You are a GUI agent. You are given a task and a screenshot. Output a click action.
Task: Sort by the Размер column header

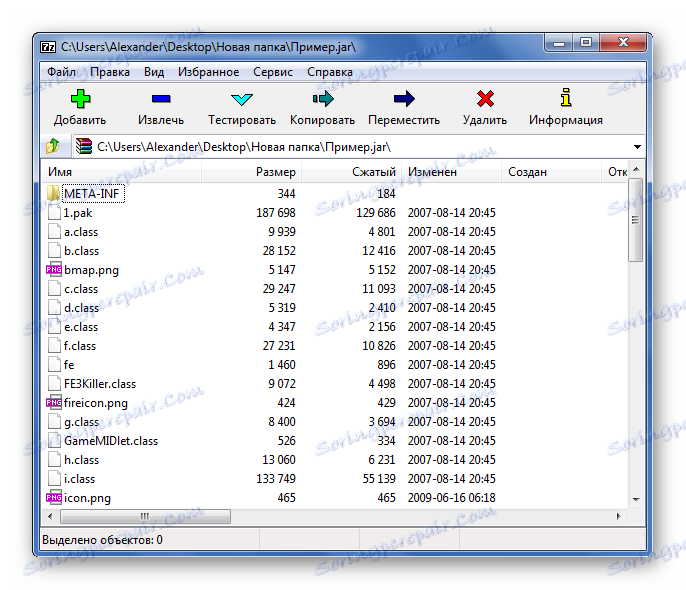coord(251,172)
